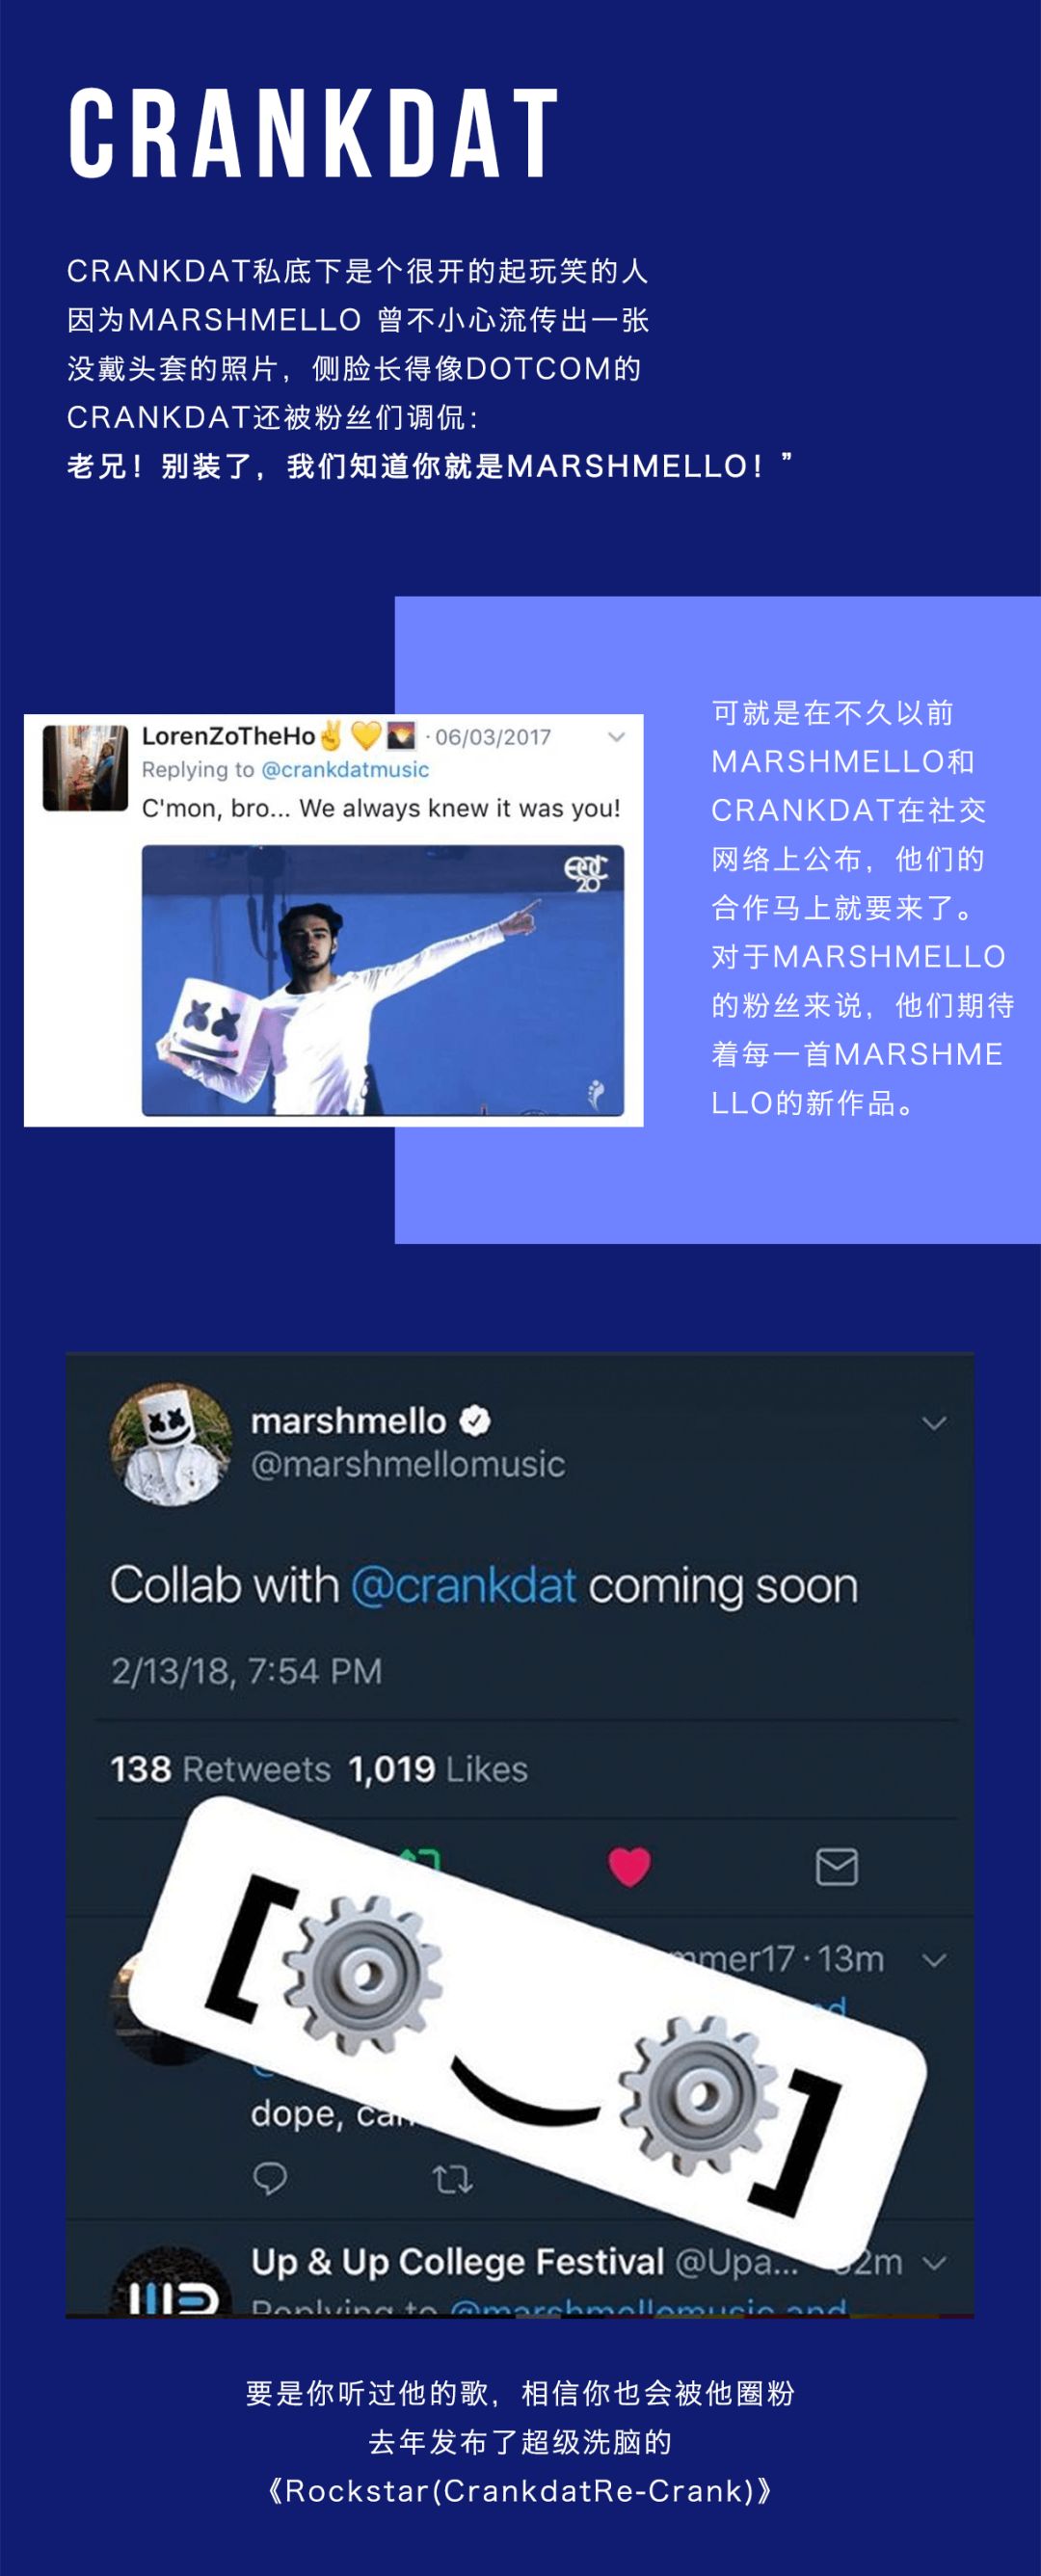Click the red heart like icon
The height and width of the screenshot is (2576, 1041).
tap(629, 1866)
